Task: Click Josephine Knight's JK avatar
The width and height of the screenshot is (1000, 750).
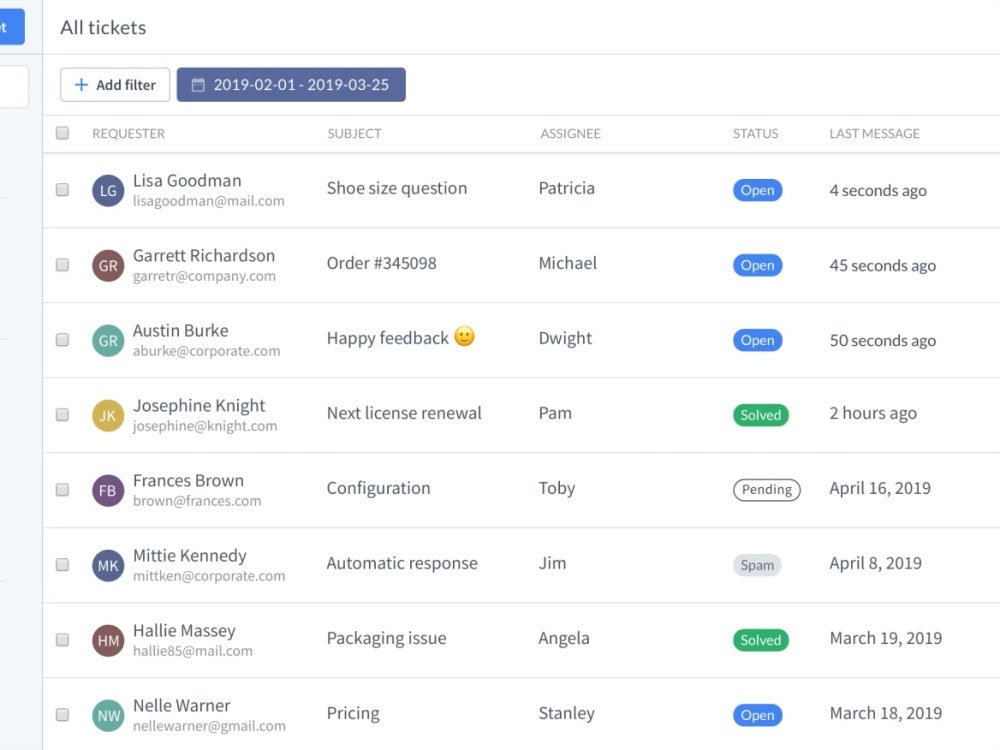Action: pos(107,414)
